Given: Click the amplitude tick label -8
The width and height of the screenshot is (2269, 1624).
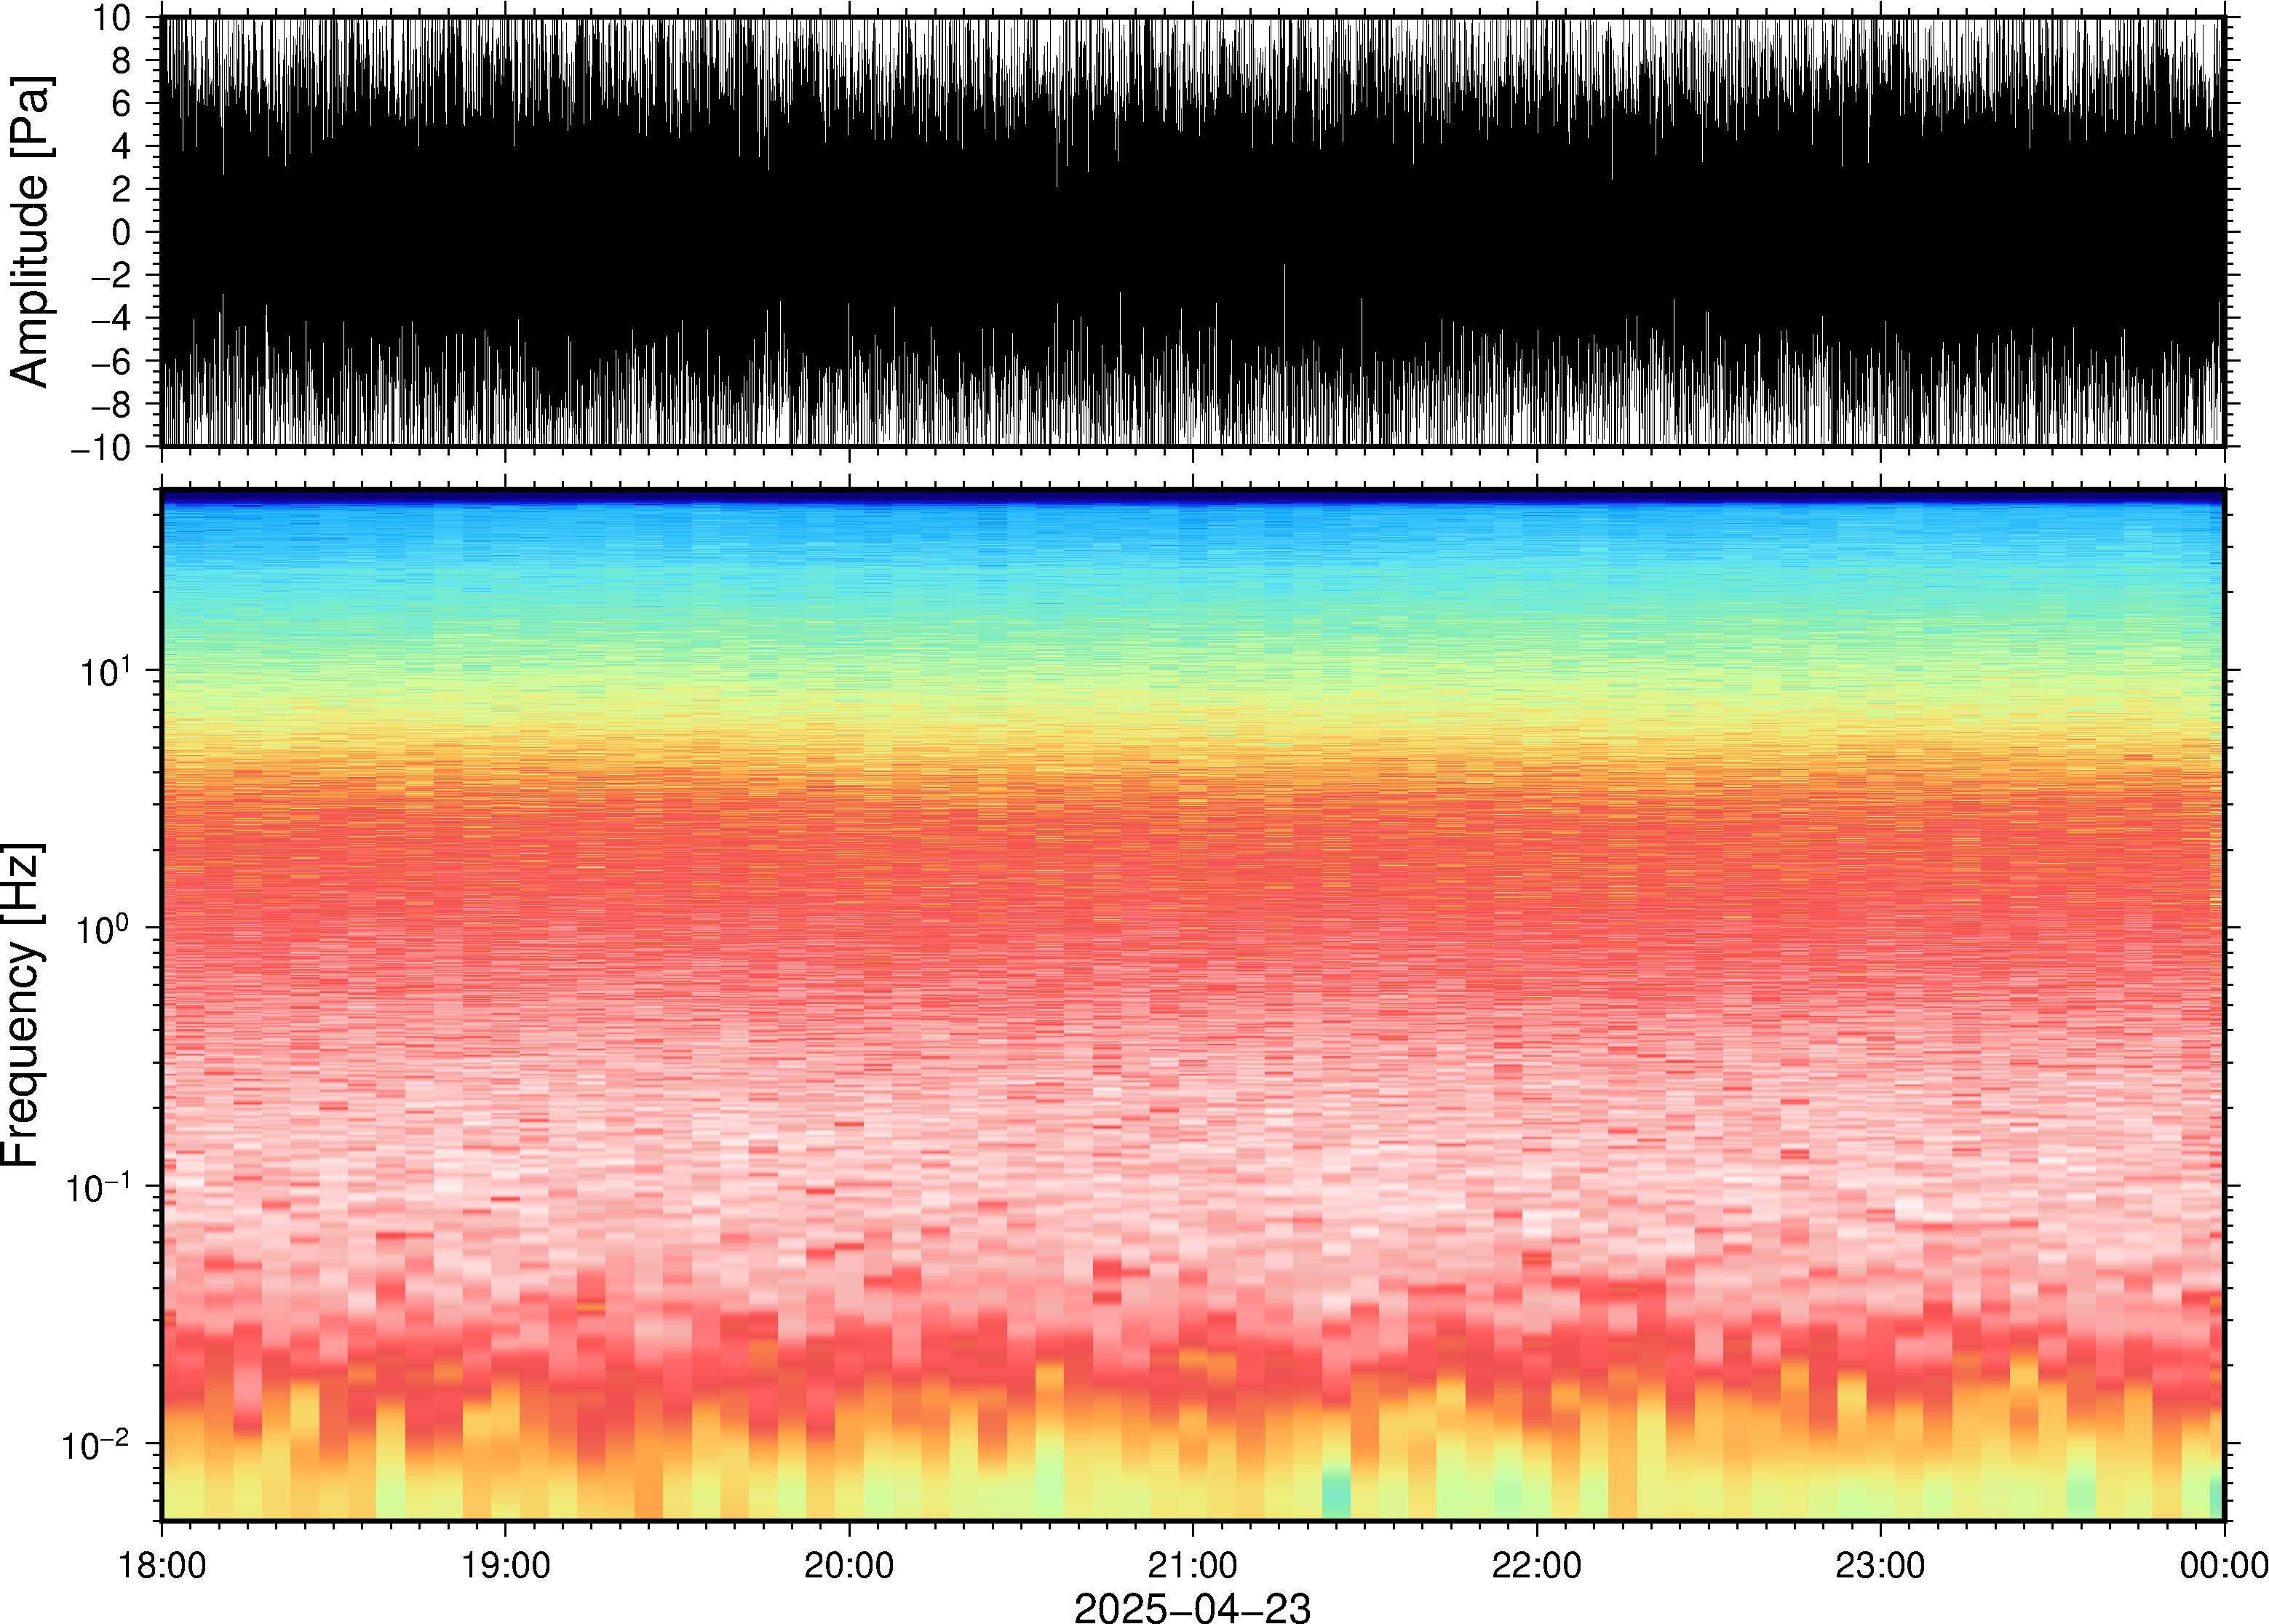Looking at the screenshot, I should pyautogui.click(x=112, y=404).
